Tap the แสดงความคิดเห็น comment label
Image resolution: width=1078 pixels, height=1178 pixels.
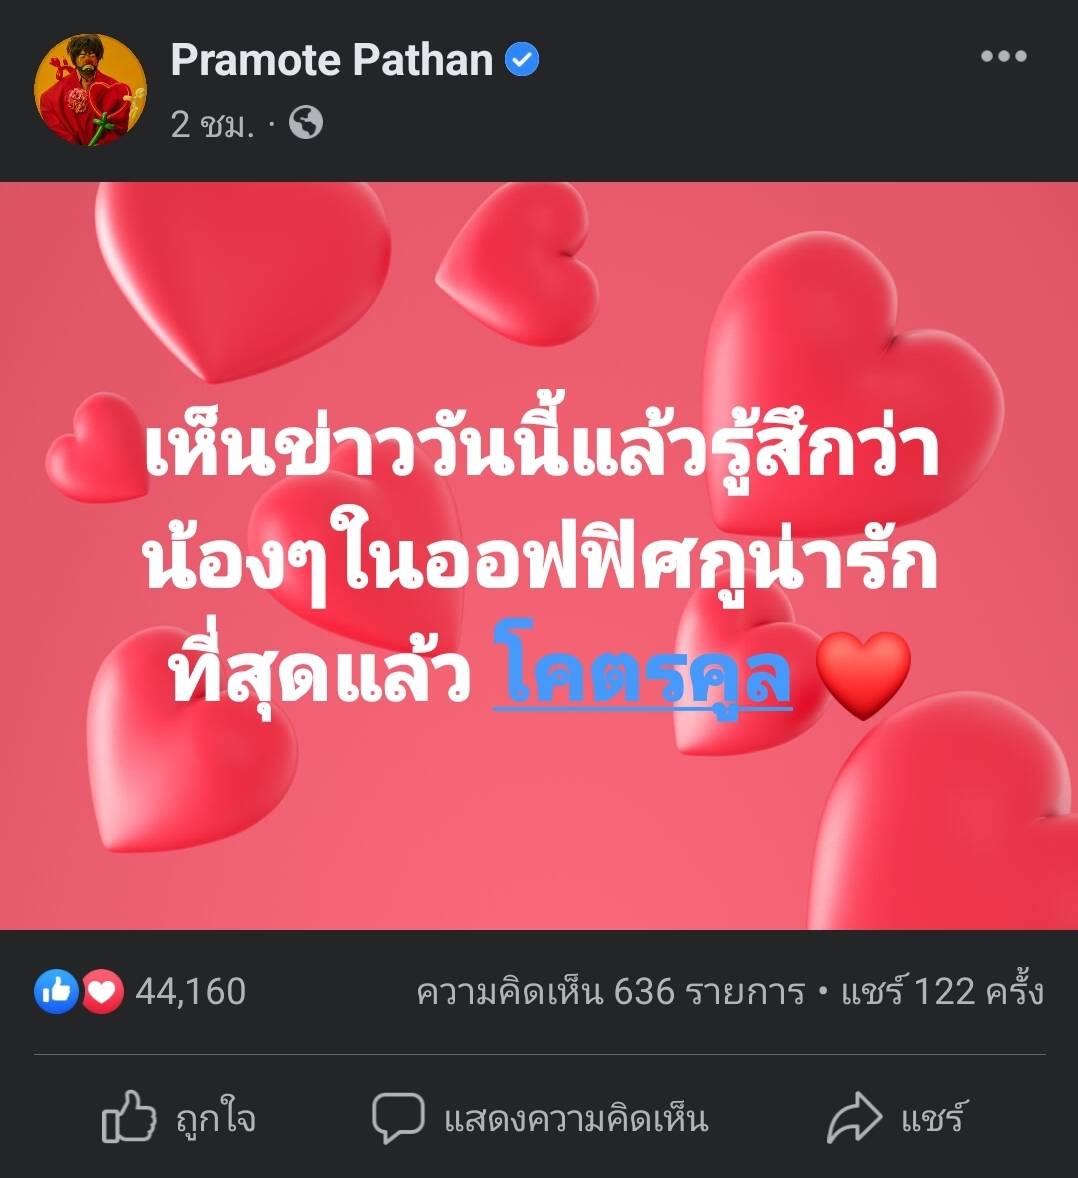[576, 1119]
